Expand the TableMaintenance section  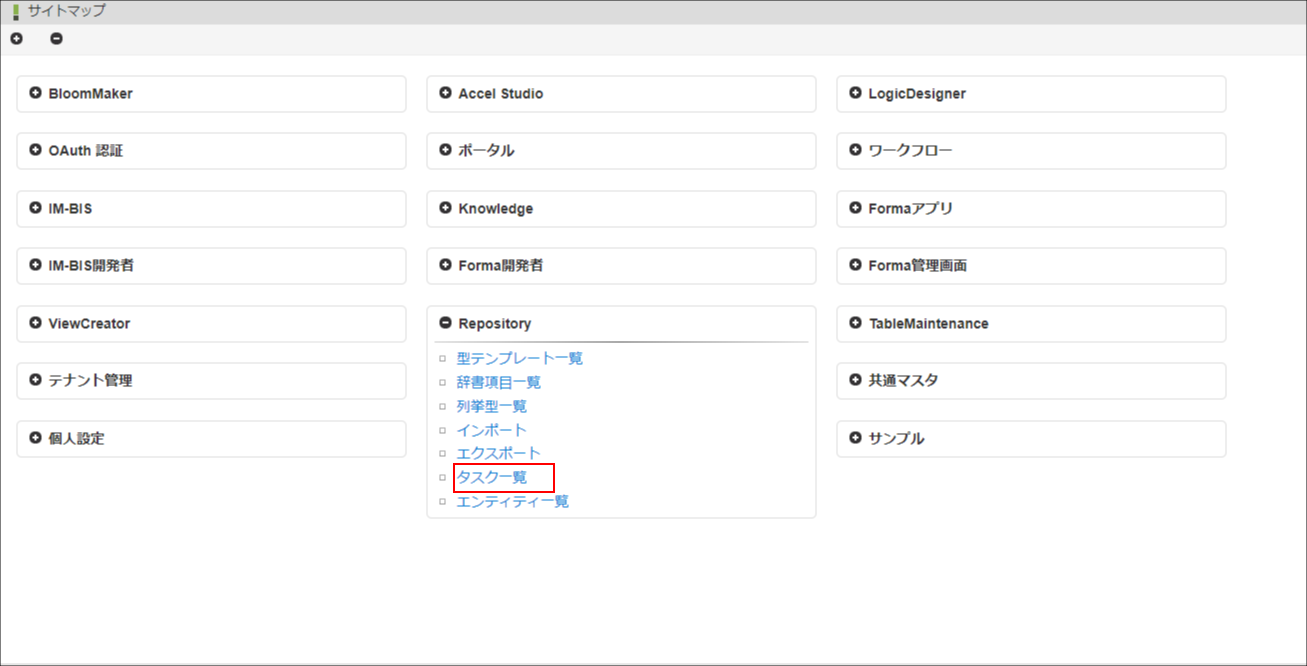click(x=856, y=323)
